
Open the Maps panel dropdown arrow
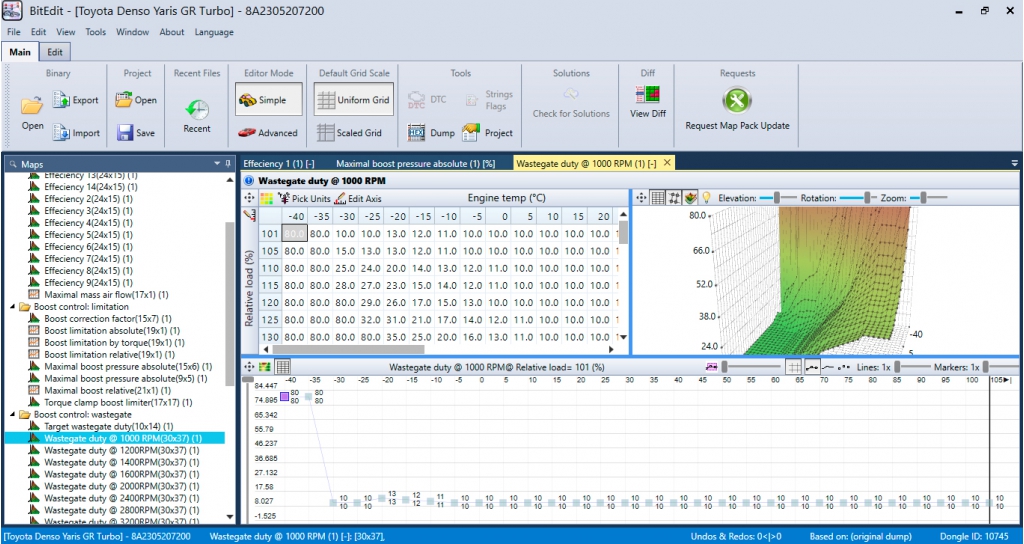click(x=217, y=163)
